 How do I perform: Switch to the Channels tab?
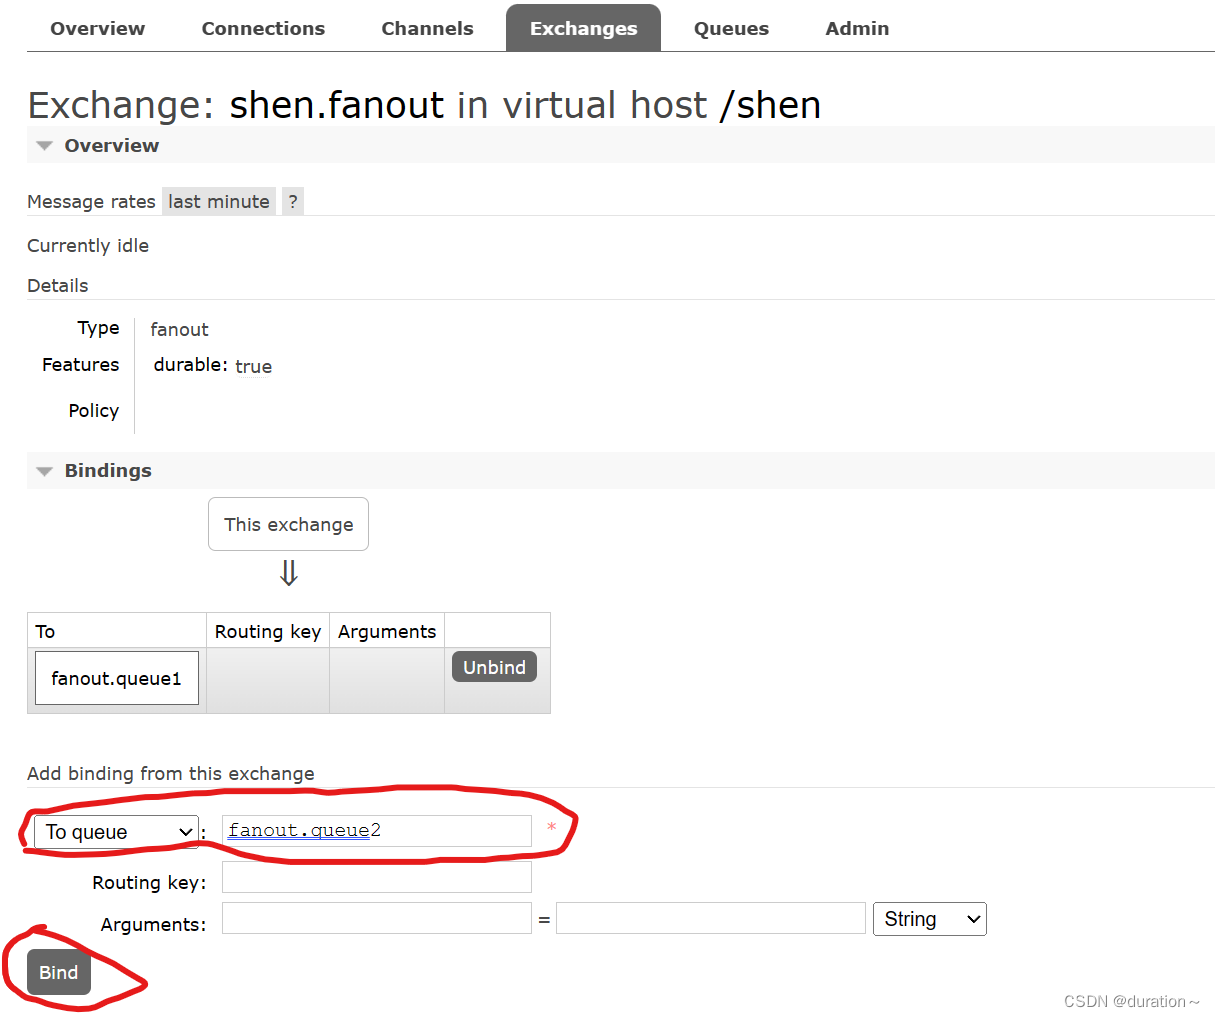click(427, 28)
